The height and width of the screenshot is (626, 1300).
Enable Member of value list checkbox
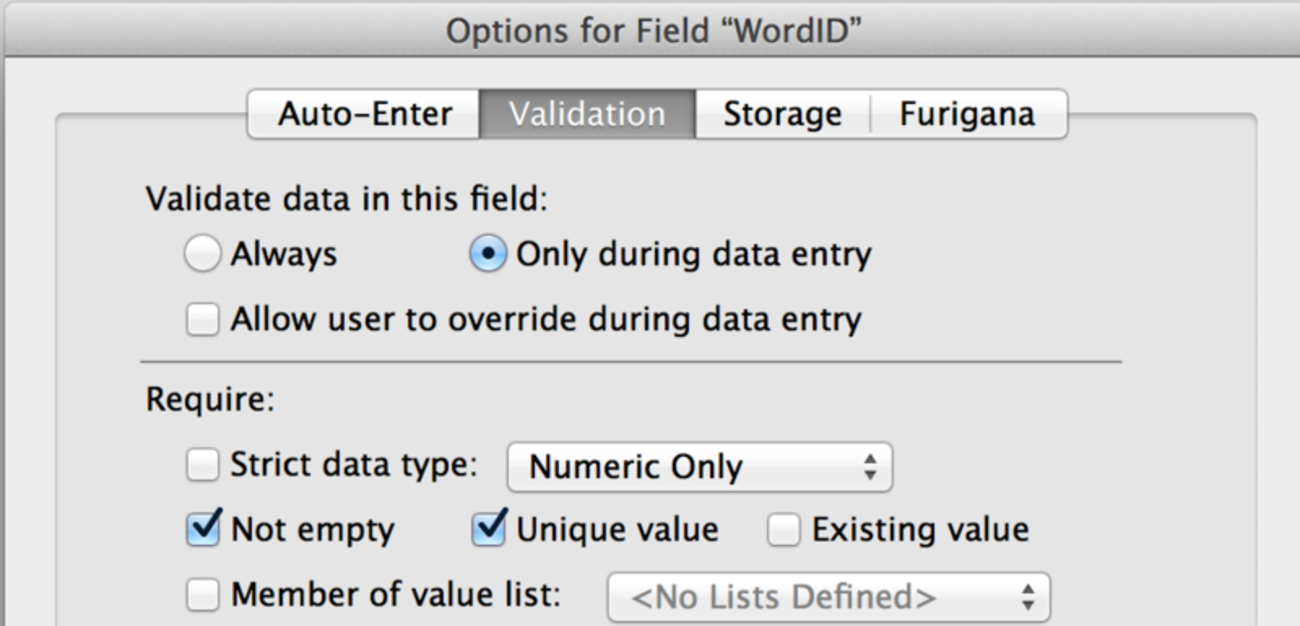(x=202, y=596)
